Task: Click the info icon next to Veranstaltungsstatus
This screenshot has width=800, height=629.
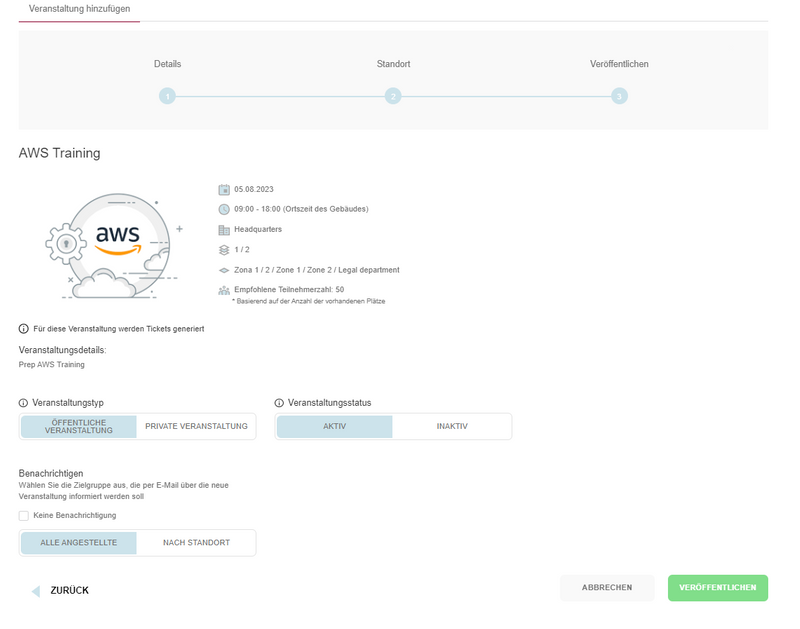Action: click(279, 403)
